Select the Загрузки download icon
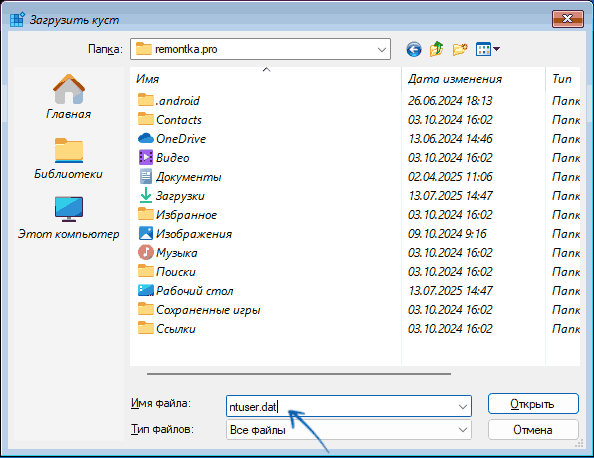This screenshot has width=594, height=458. [x=146, y=195]
